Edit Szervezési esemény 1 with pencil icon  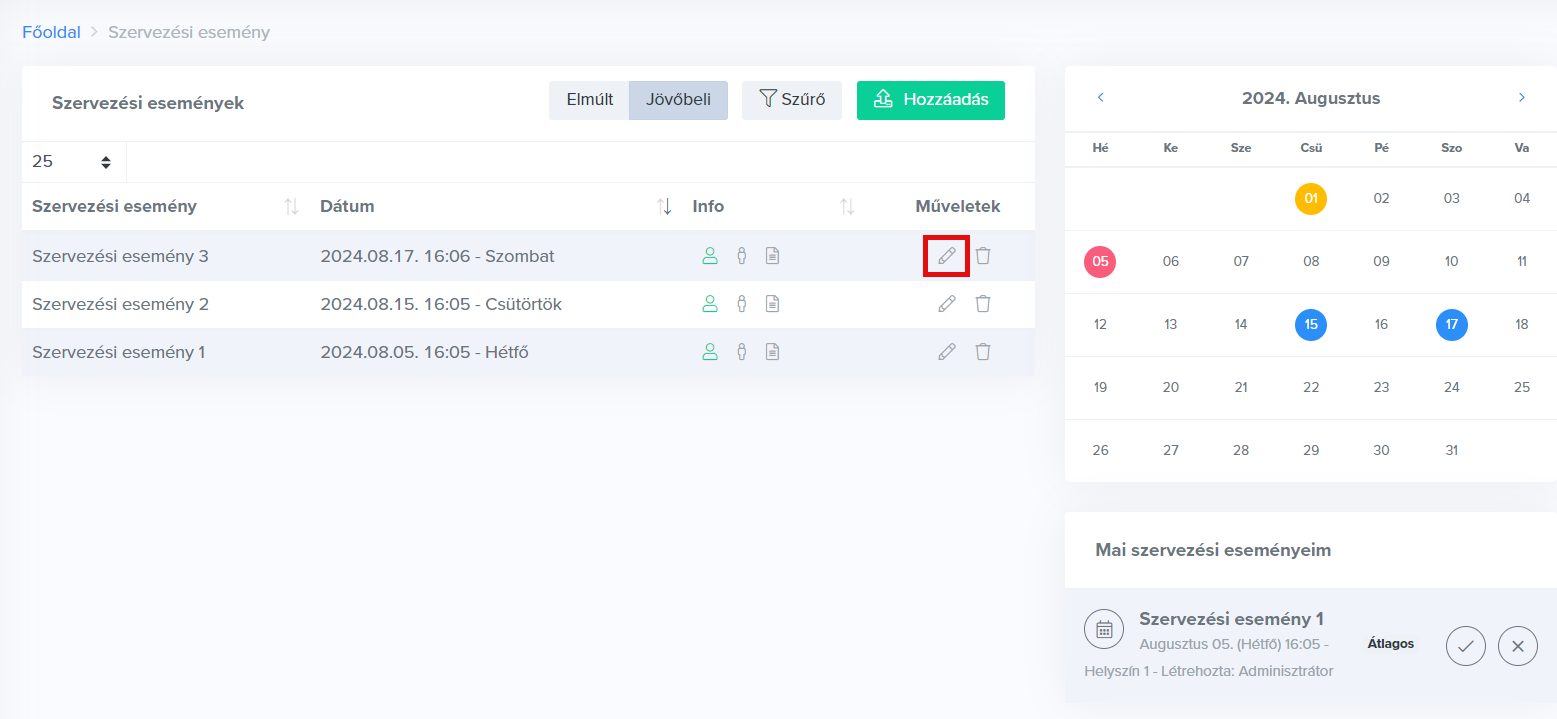(947, 352)
